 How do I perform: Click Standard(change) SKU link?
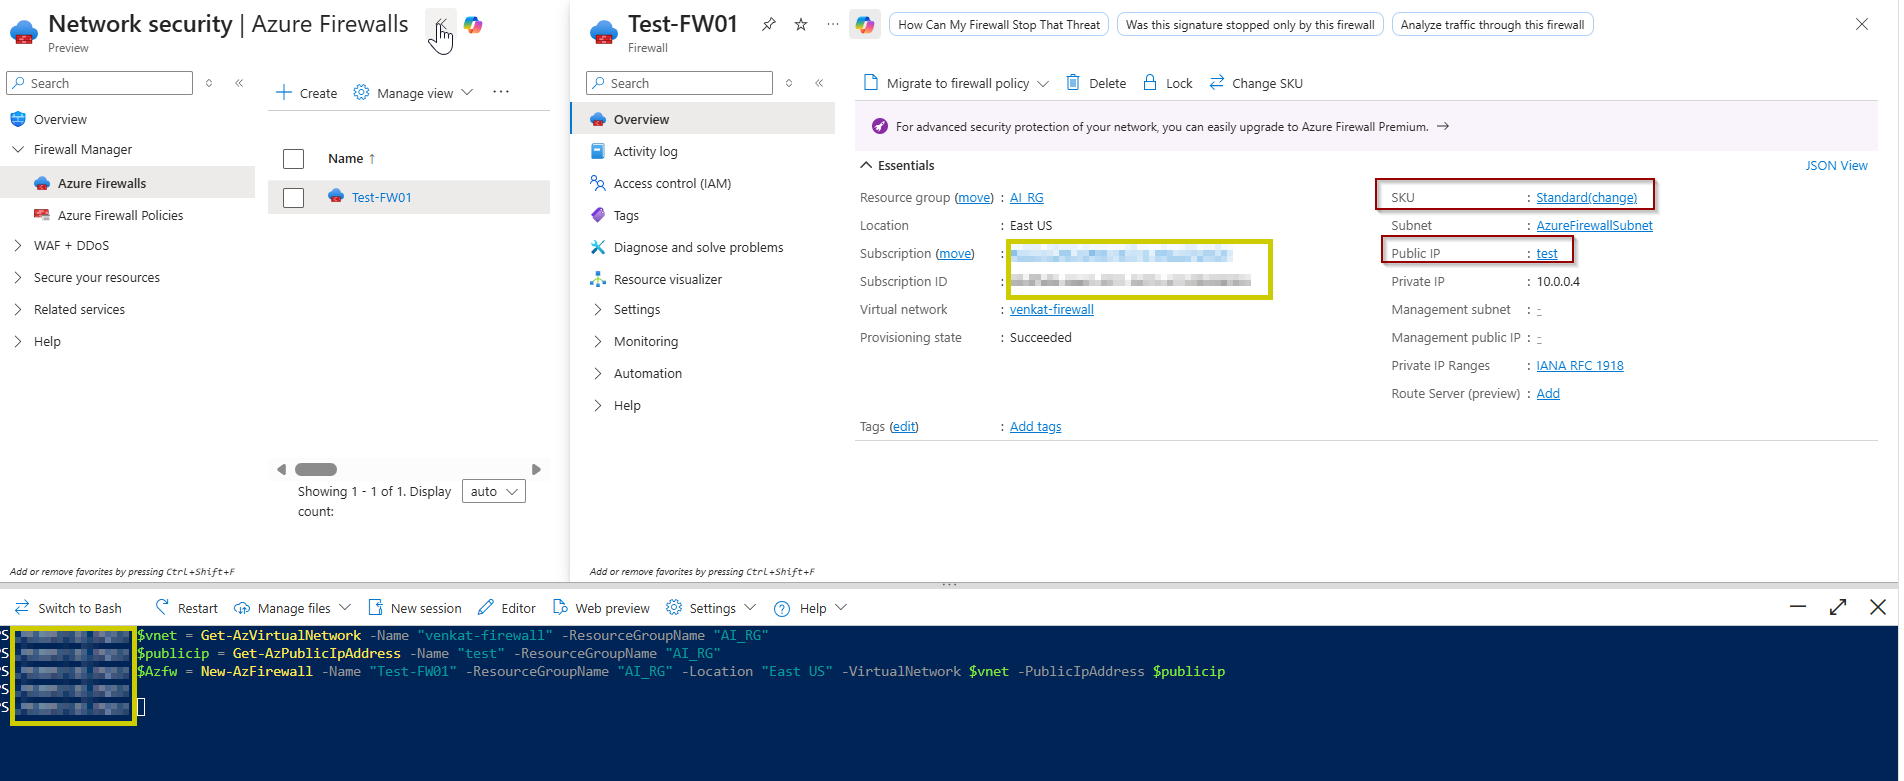(1587, 198)
